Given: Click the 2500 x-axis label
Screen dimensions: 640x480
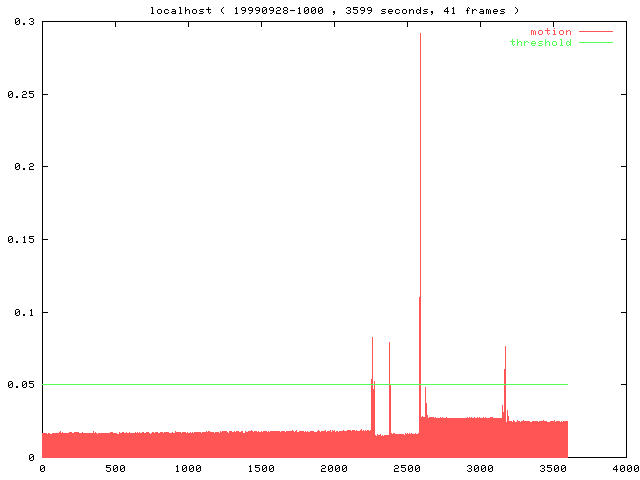Looking at the screenshot, I should [407, 468].
